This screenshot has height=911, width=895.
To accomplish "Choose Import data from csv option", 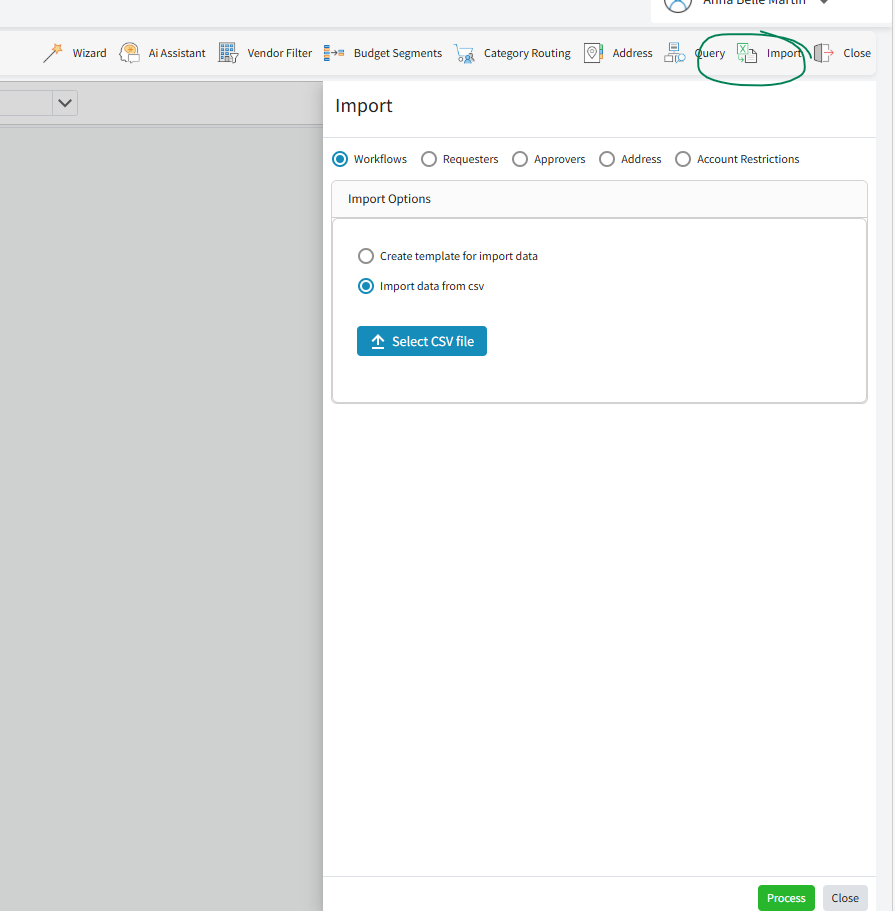I will click(366, 286).
